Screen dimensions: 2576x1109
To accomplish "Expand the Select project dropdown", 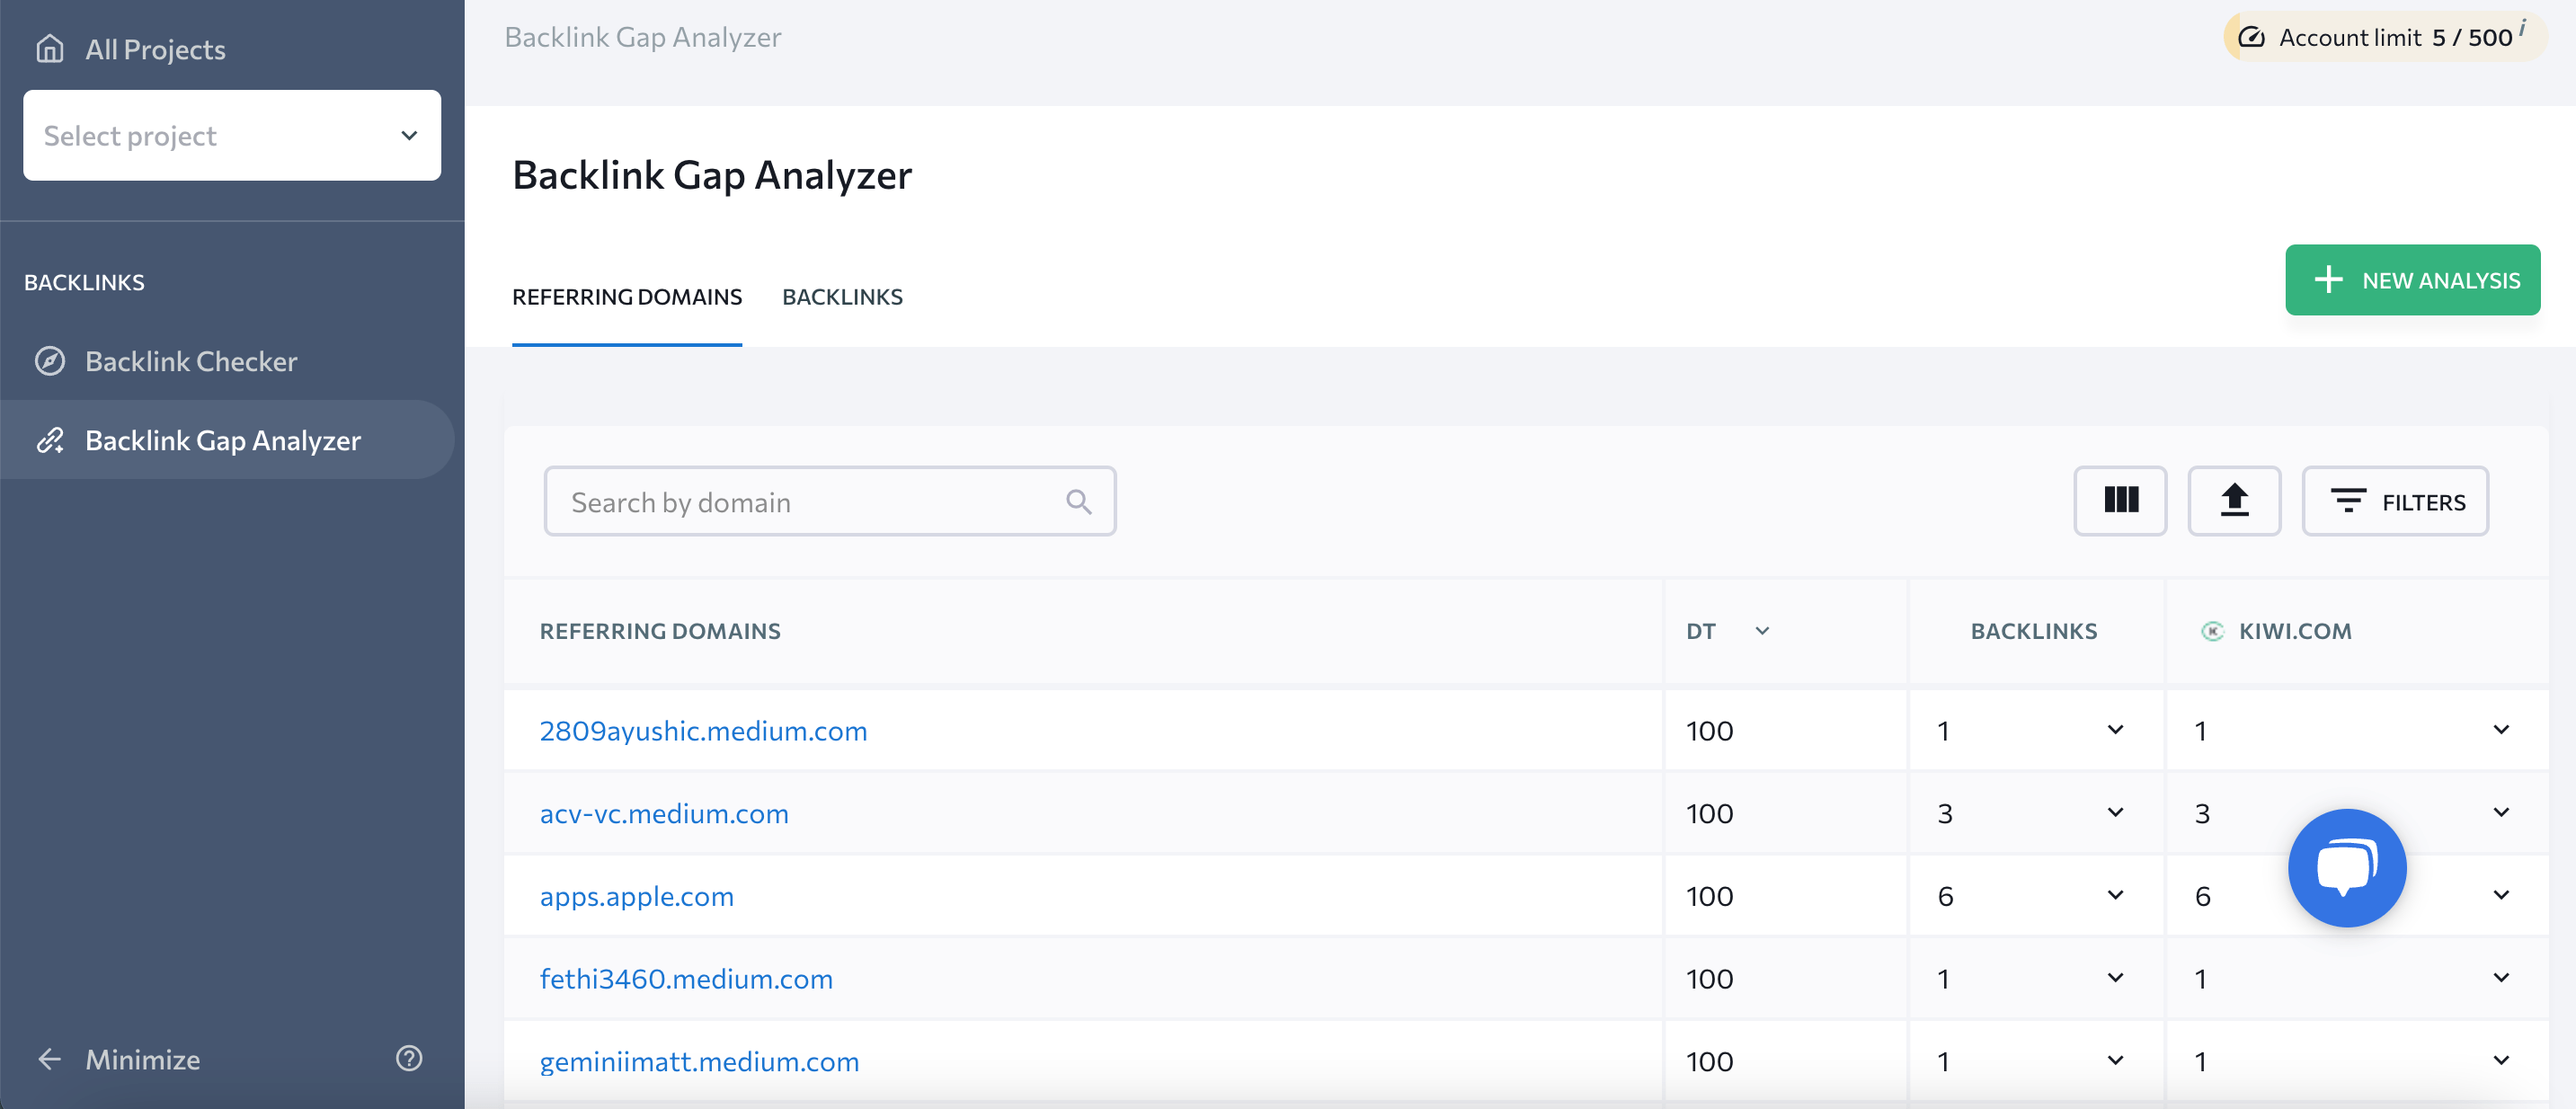I will pos(232,135).
